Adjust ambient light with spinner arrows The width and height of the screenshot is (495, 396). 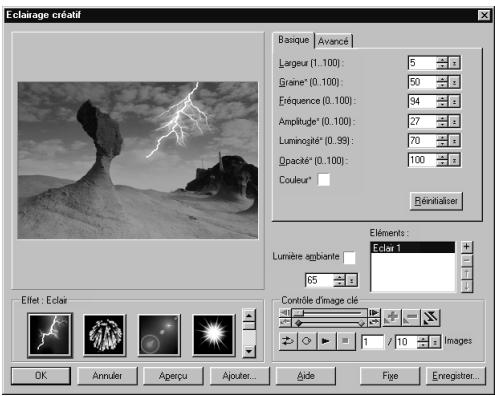click(x=340, y=280)
